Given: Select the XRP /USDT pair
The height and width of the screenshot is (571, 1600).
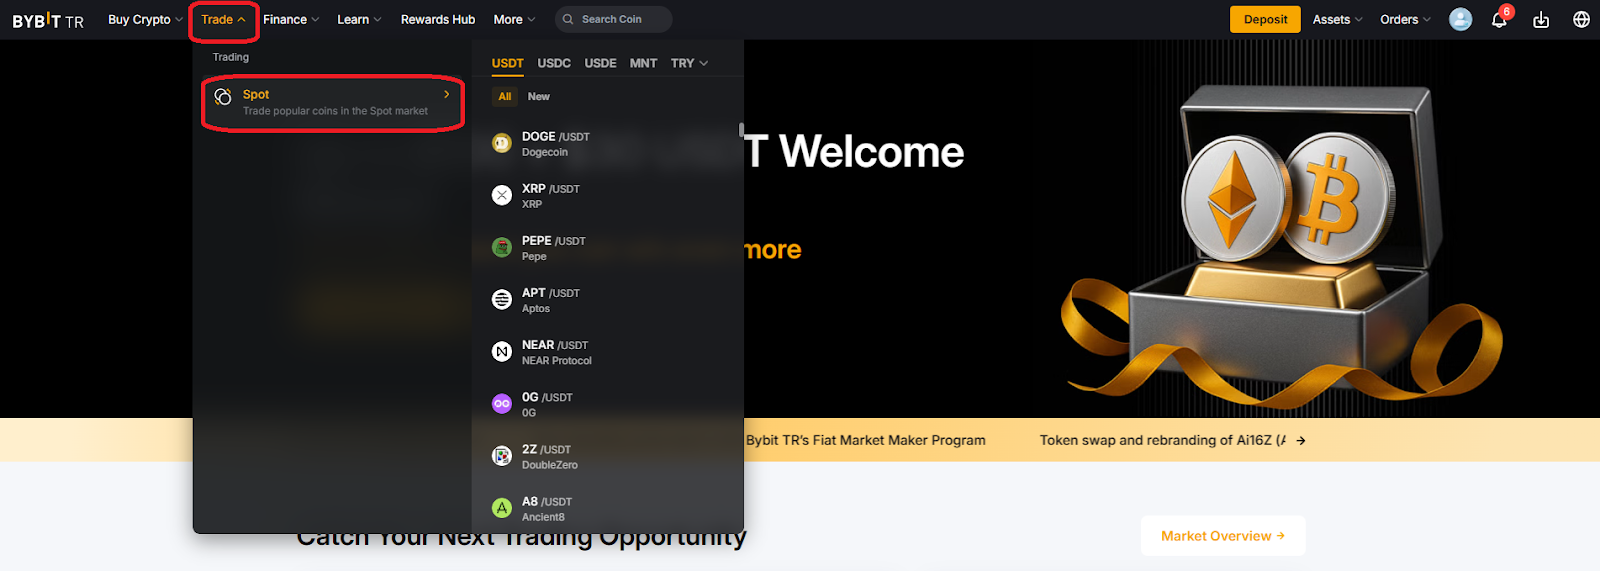Looking at the screenshot, I should [x=608, y=196].
